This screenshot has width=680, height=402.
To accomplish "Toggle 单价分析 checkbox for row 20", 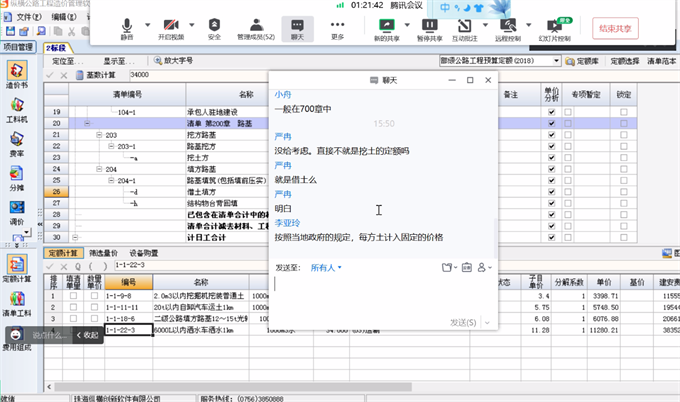I will pos(551,123).
